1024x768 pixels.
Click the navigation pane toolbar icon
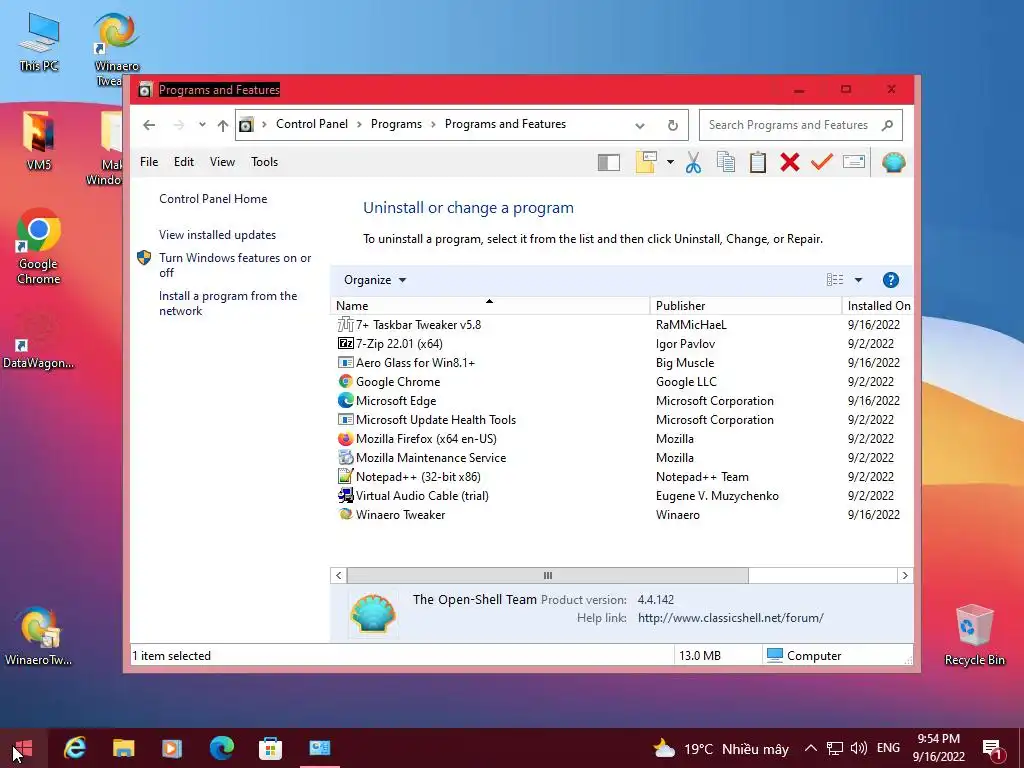click(609, 162)
